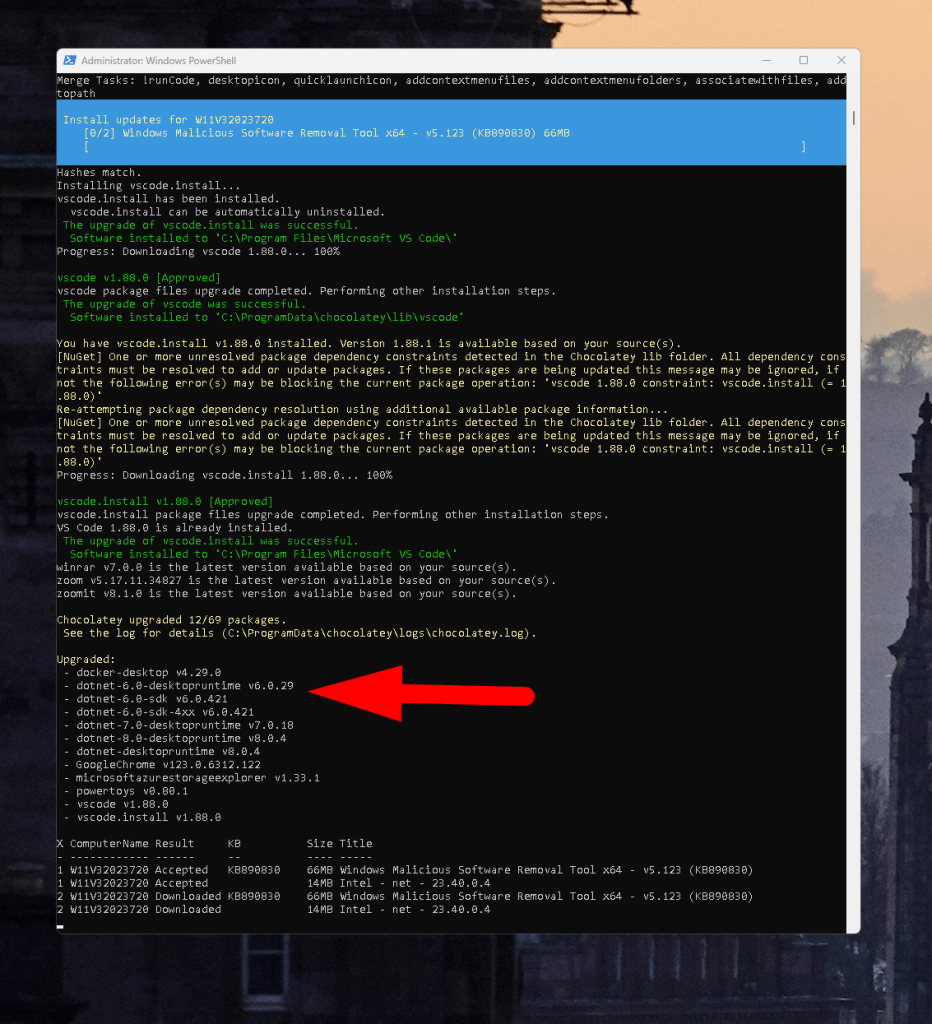The image size is (932, 1024).
Task: Click the 'vscode v1.88.0' upgraded list entry
Action: pyautogui.click(x=122, y=804)
